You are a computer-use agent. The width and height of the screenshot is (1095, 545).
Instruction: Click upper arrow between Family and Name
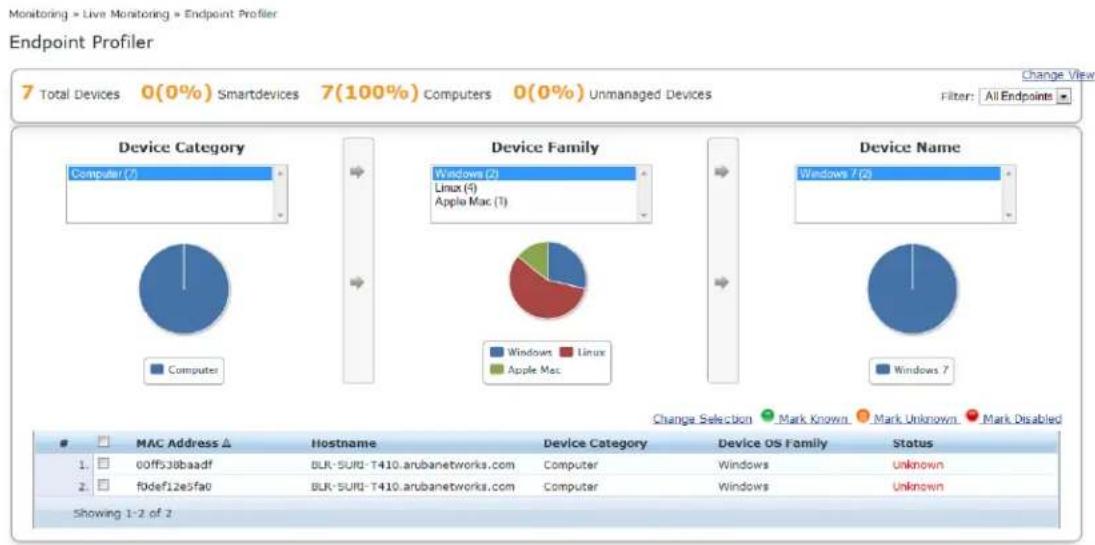click(x=722, y=172)
